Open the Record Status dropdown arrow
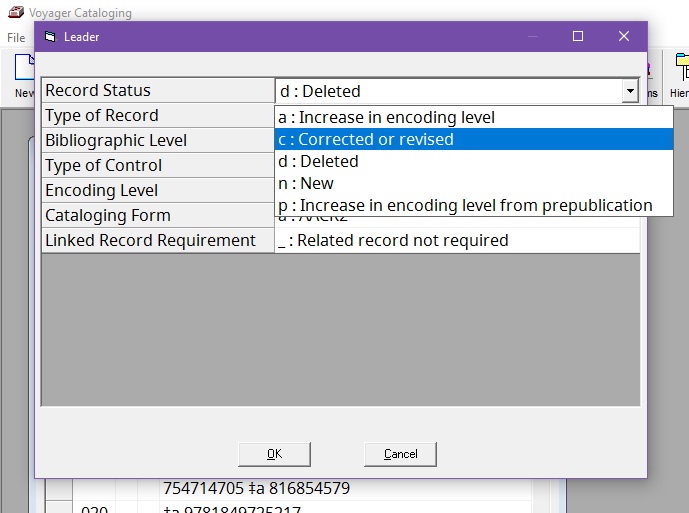This screenshot has width=689, height=513. (630, 91)
